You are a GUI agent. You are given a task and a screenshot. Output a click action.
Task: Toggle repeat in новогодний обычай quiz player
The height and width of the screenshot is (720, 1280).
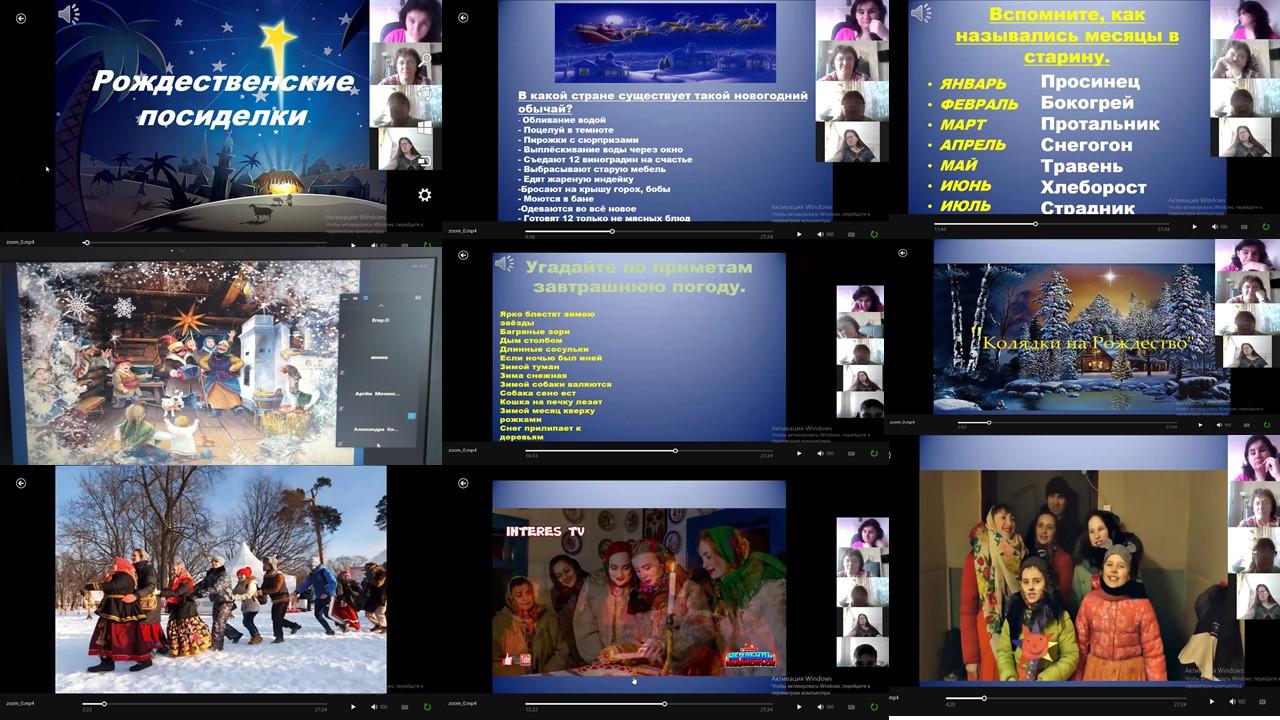point(874,234)
